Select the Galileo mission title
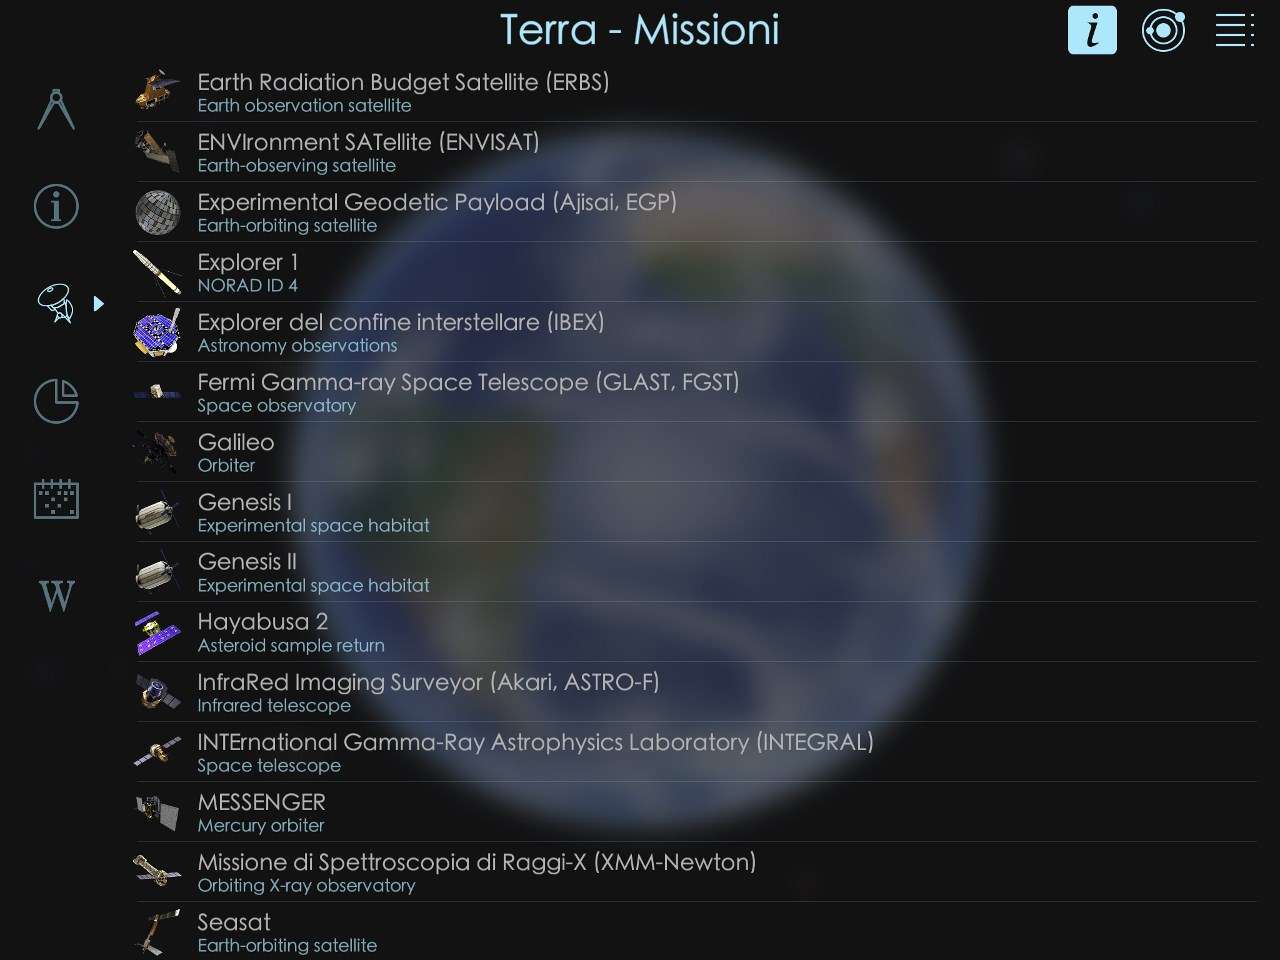1280x960 pixels. tap(236, 442)
